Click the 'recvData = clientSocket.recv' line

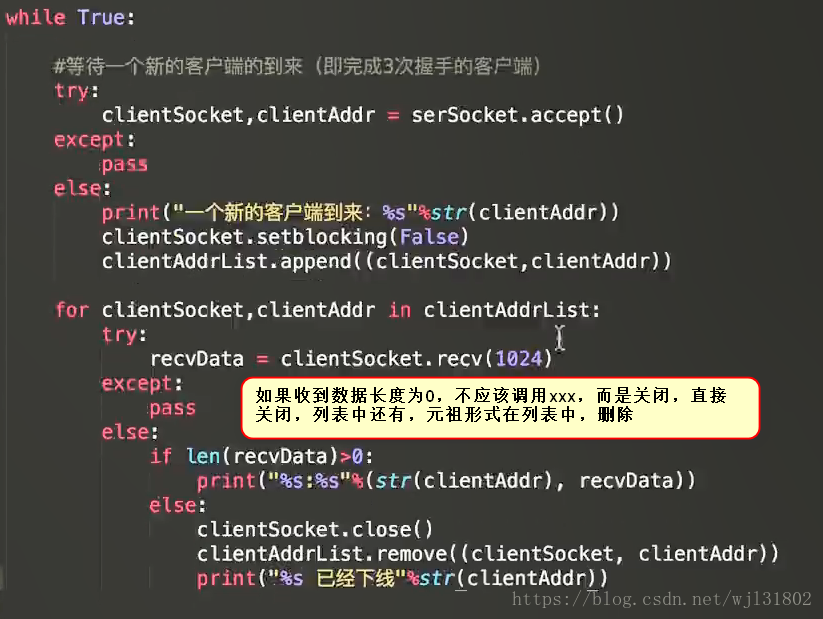pos(351,359)
